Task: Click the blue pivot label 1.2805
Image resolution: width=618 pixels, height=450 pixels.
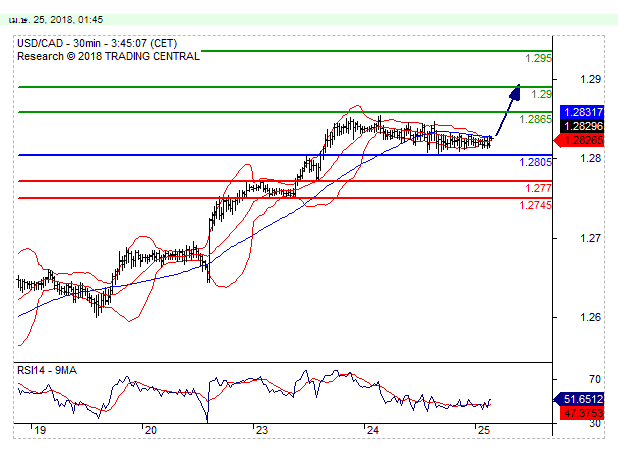Action: [535, 162]
